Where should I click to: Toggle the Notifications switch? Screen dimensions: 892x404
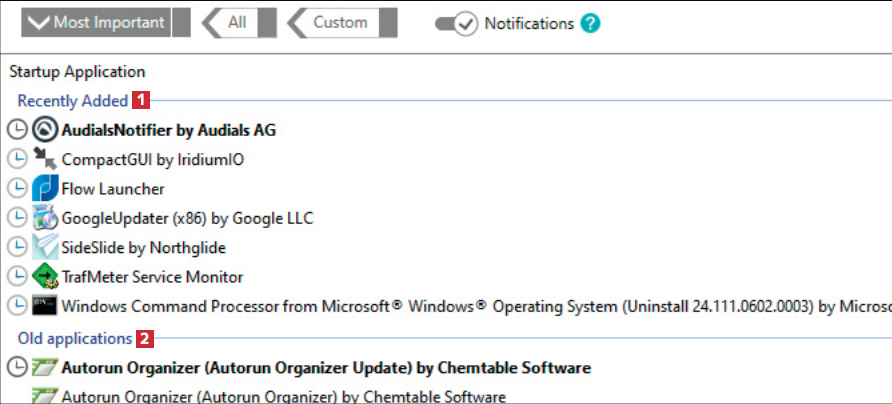456,23
